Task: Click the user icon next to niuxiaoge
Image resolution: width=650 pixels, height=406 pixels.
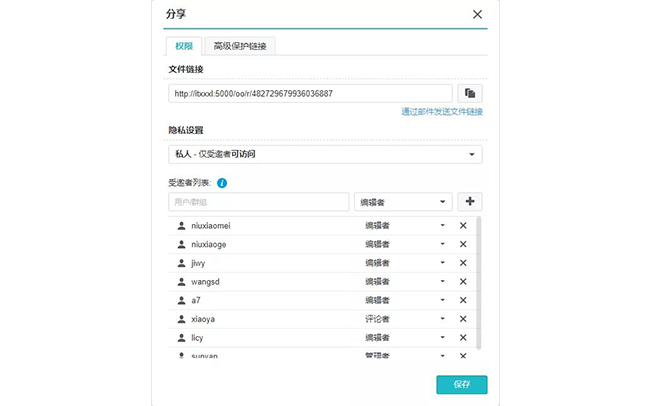Action: (x=181, y=244)
